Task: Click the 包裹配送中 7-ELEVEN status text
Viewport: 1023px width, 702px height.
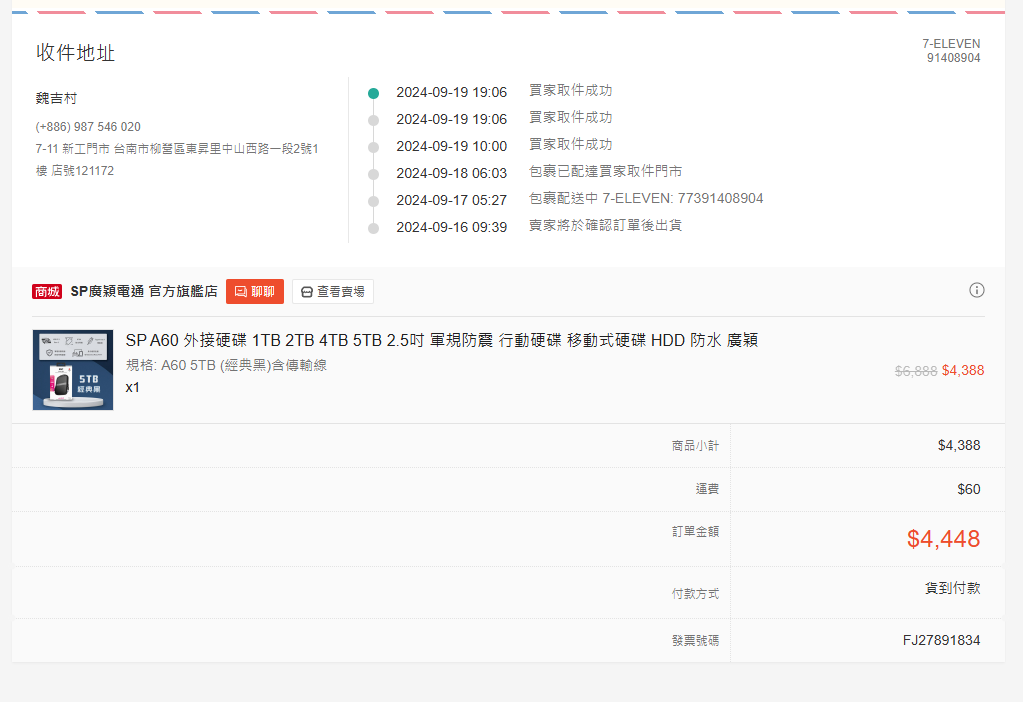Action: coord(646,199)
